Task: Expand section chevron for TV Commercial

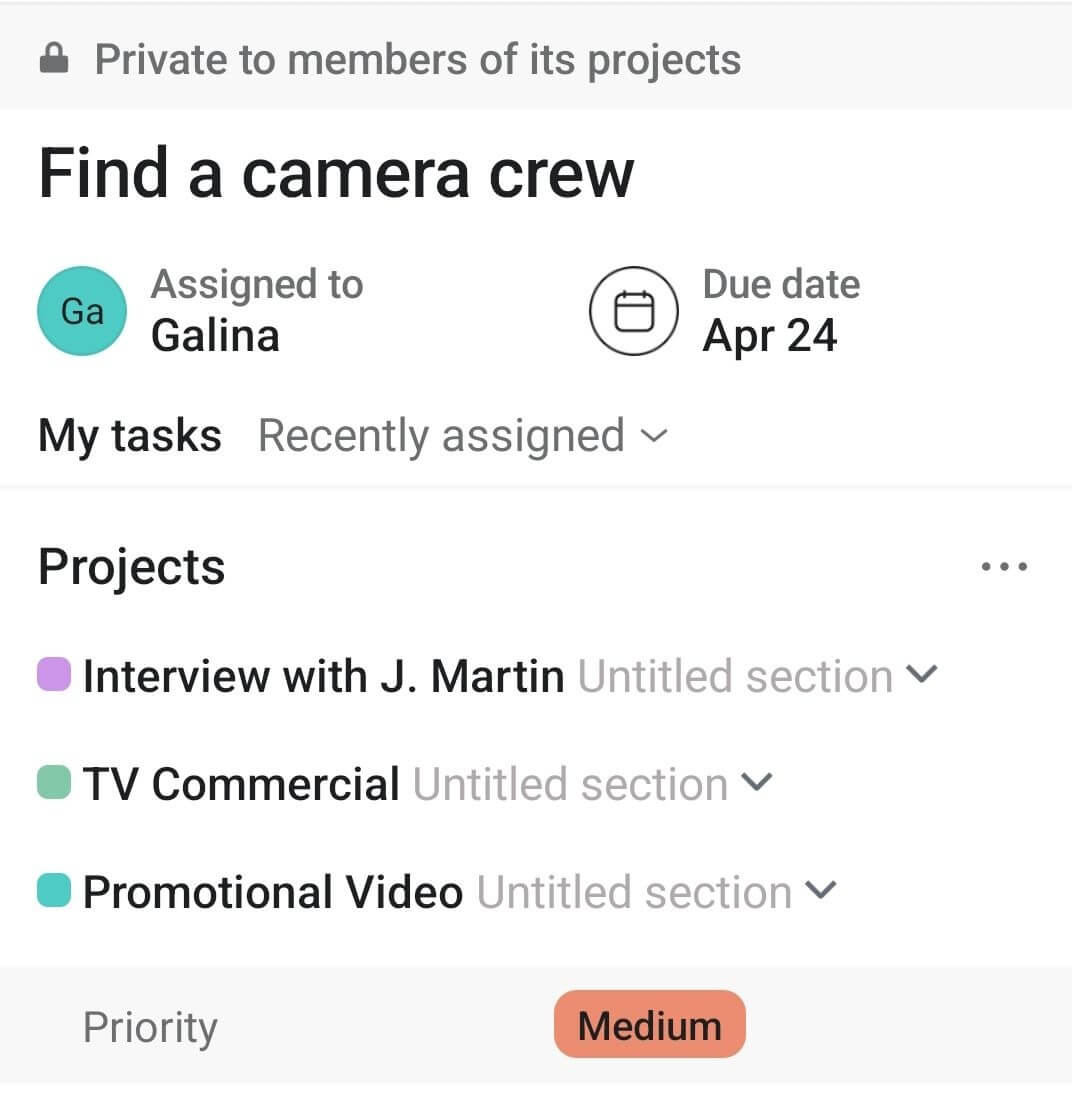Action: tap(758, 782)
